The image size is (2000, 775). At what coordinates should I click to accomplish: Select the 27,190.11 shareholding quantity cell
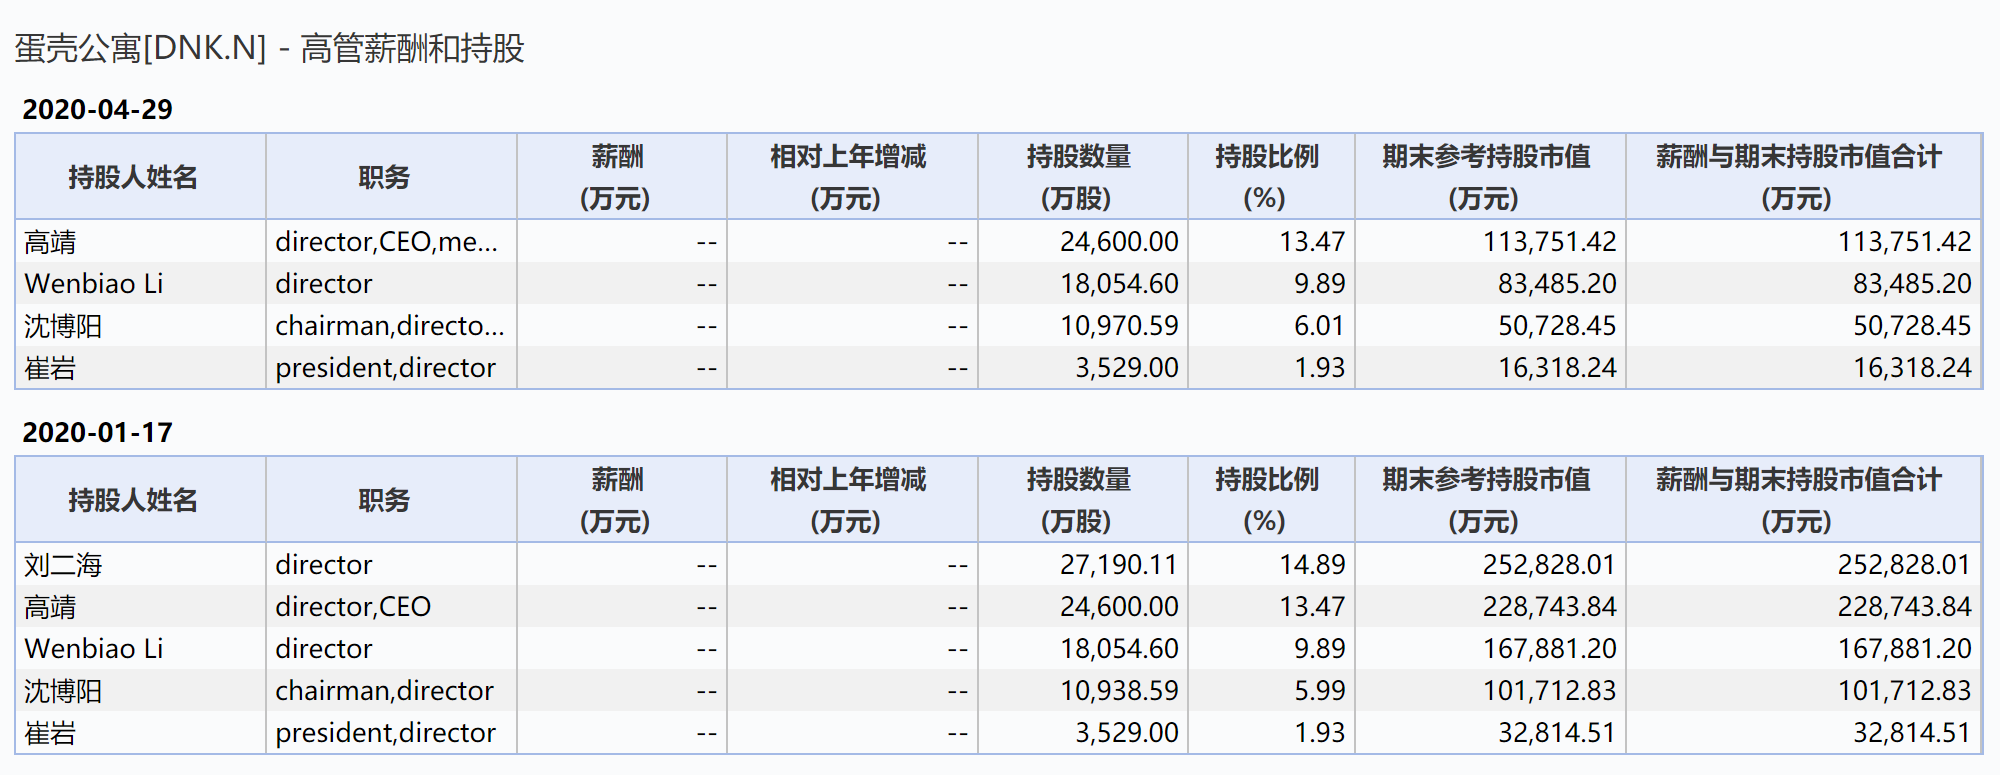[1118, 565]
